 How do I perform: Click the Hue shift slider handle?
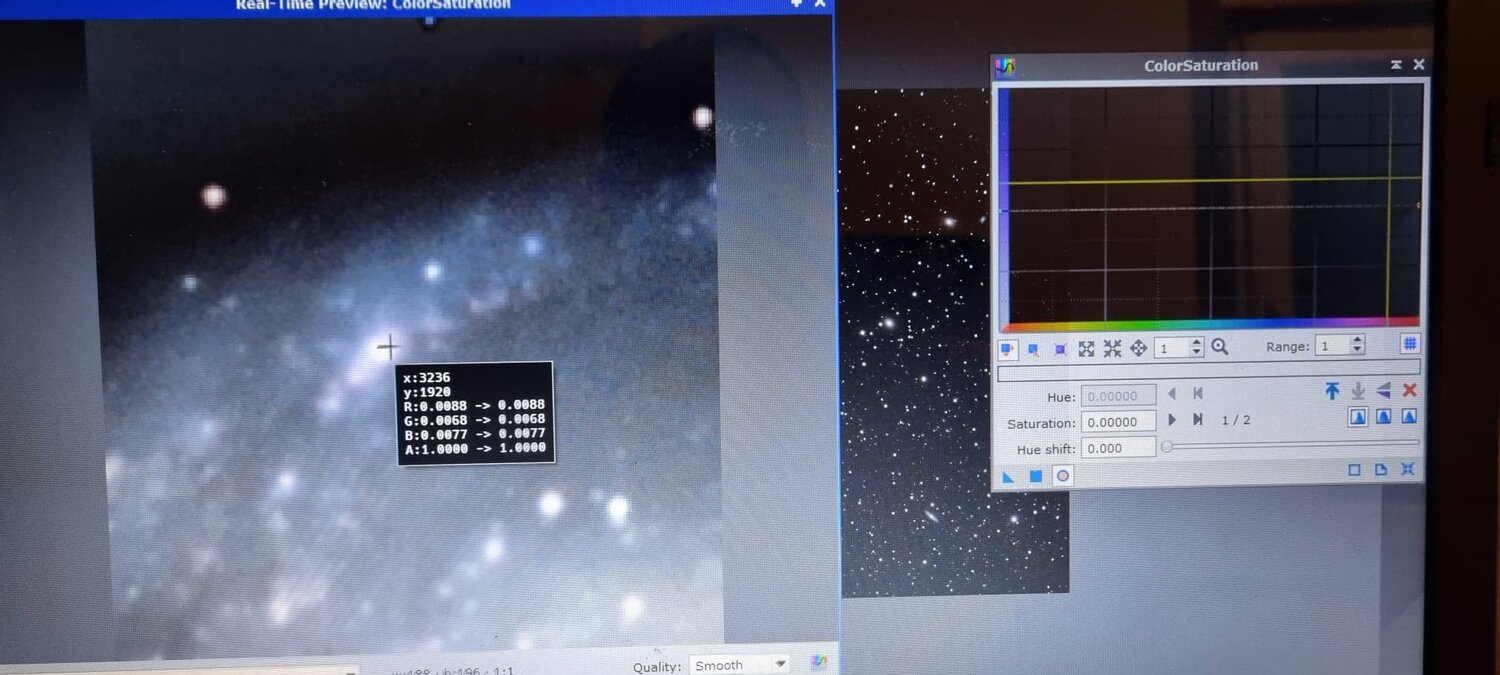click(x=1166, y=446)
